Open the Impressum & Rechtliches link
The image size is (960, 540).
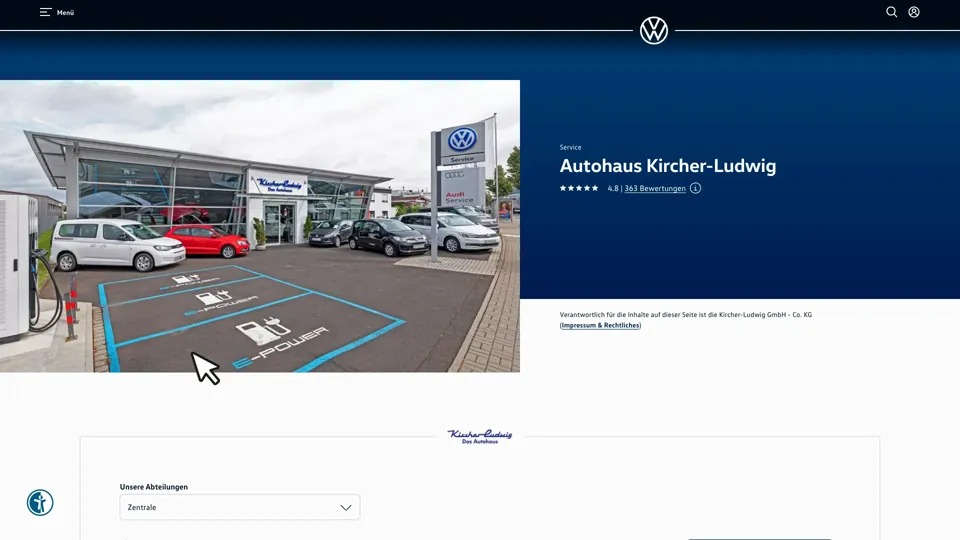point(600,325)
